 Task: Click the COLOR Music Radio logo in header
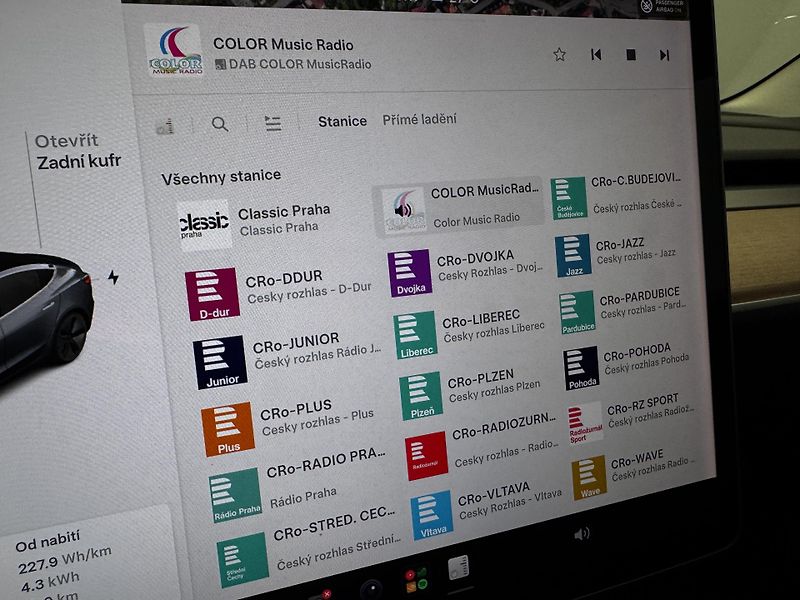[x=174, y=50]
